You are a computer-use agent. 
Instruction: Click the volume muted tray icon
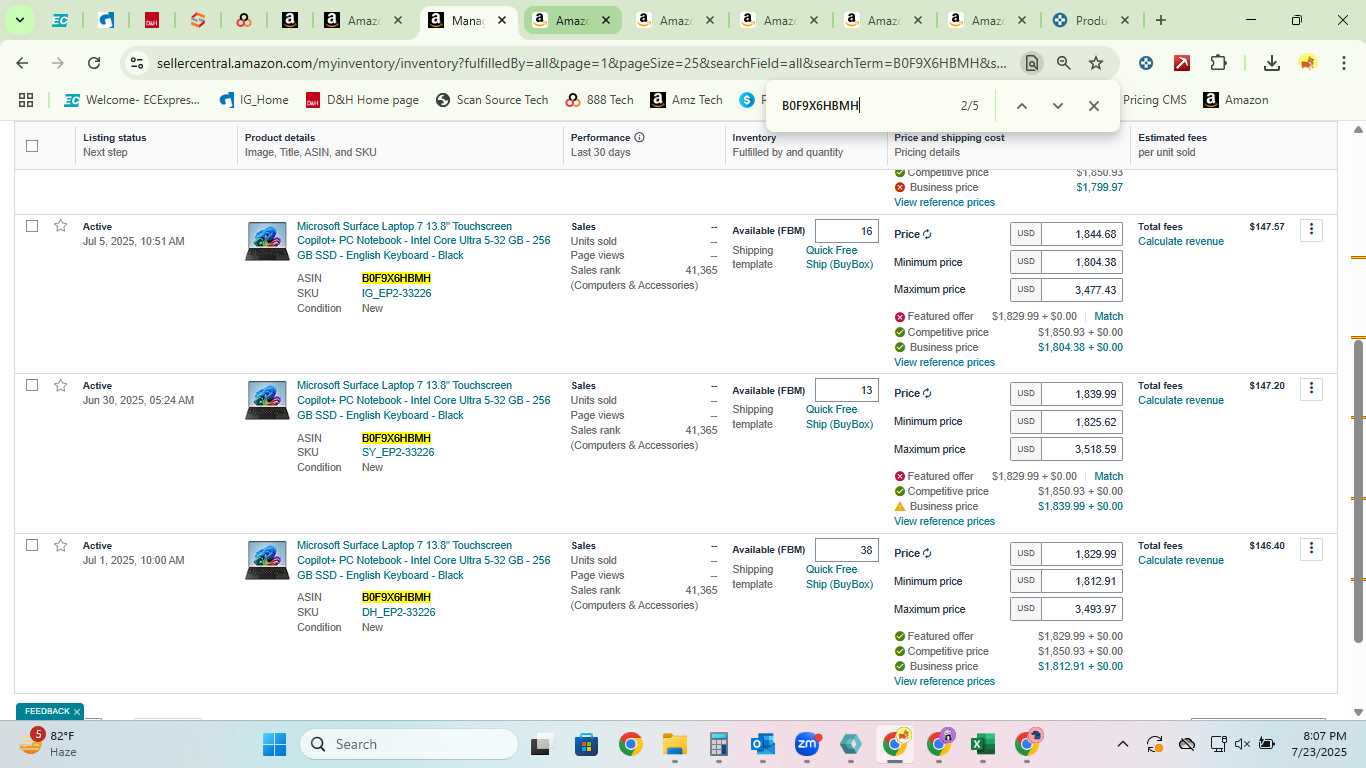coord(1242,744)
